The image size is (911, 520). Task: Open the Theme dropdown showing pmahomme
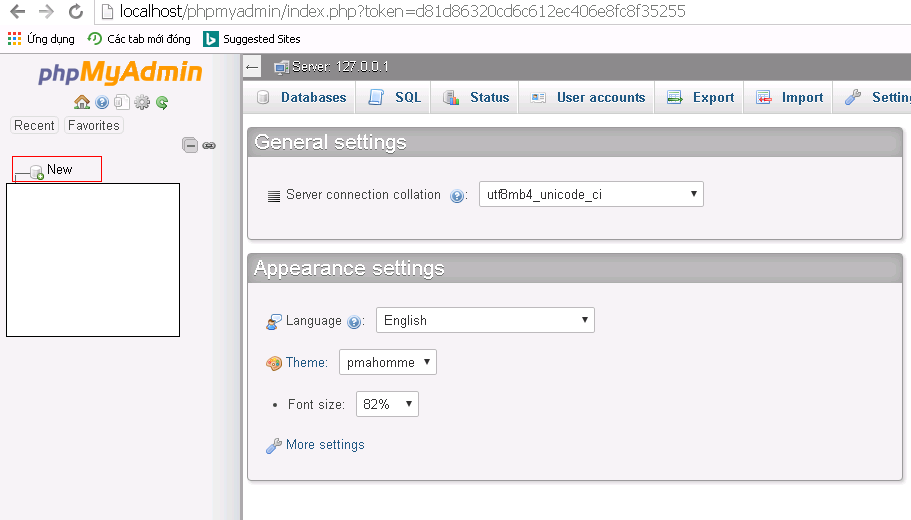388,362
